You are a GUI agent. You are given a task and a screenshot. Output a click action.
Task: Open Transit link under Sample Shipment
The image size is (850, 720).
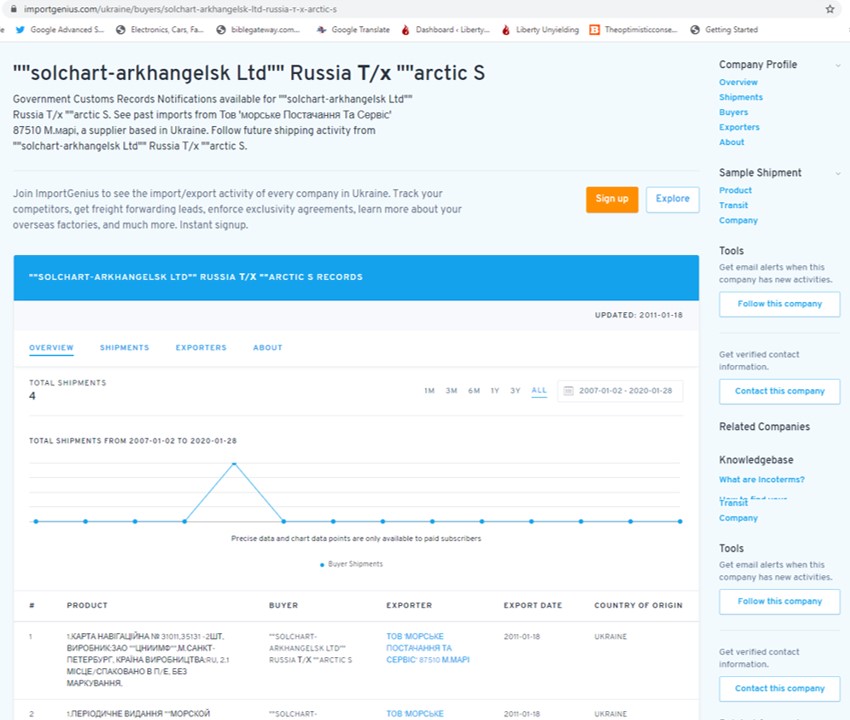click(x=733, y=205)
